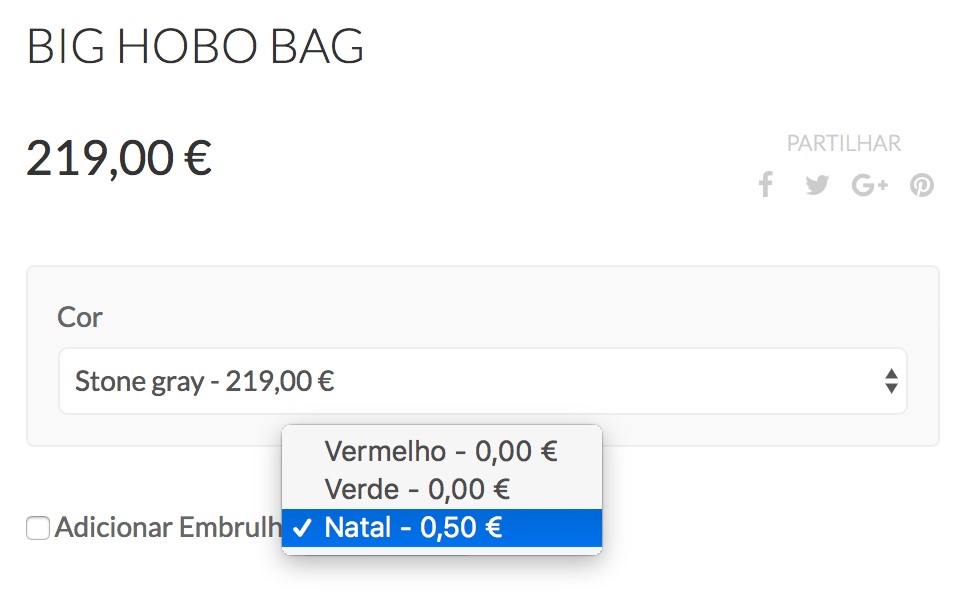Image resolution: width=968 pixels, height=595 pixels.
Task: Click the 219,00 € main product price
Action: point(119,158)
